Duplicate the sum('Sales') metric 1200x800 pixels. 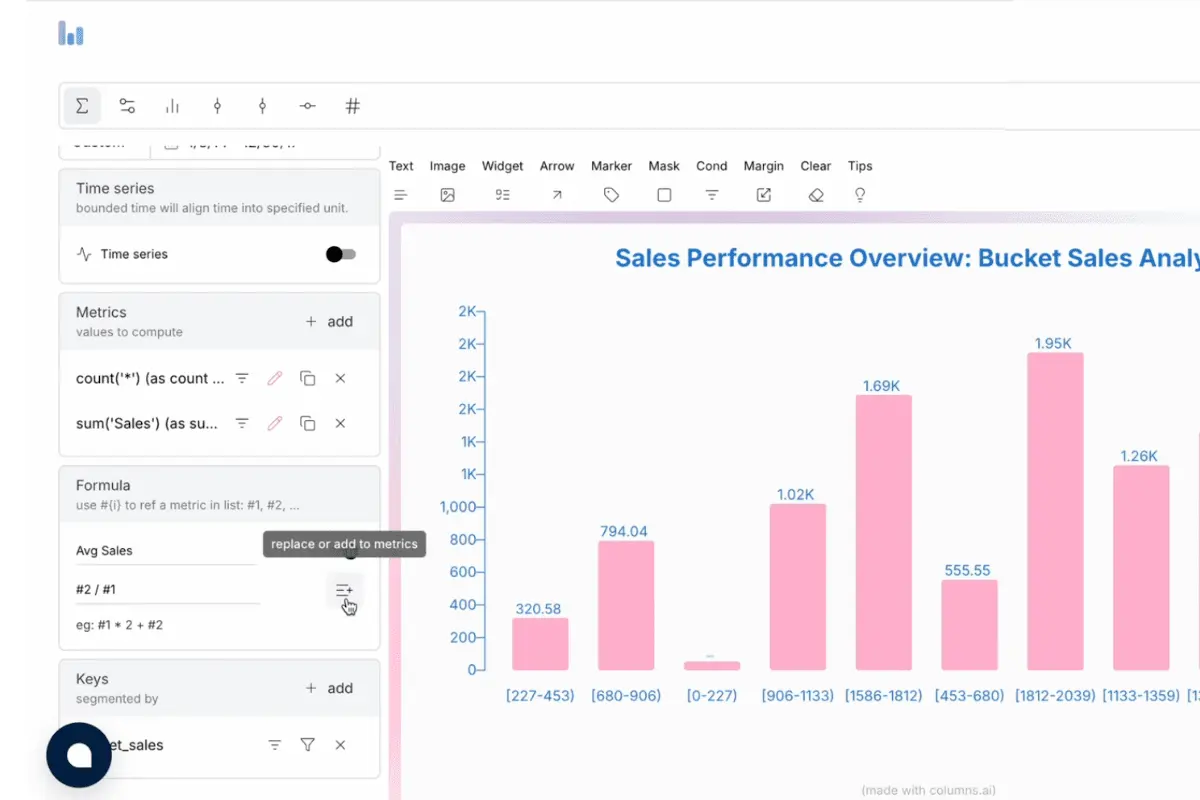coord(308,423)
